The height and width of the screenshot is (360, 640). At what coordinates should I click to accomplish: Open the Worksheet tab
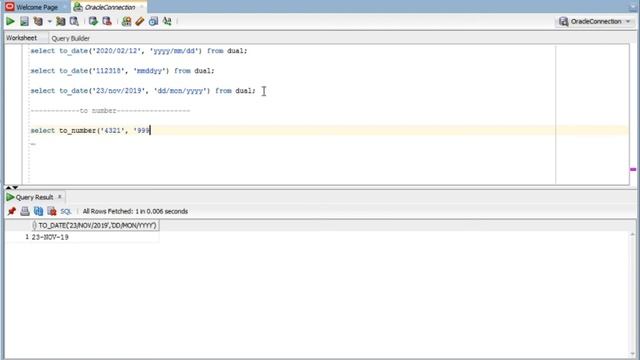pyautogui.click(x=22, y=38)
